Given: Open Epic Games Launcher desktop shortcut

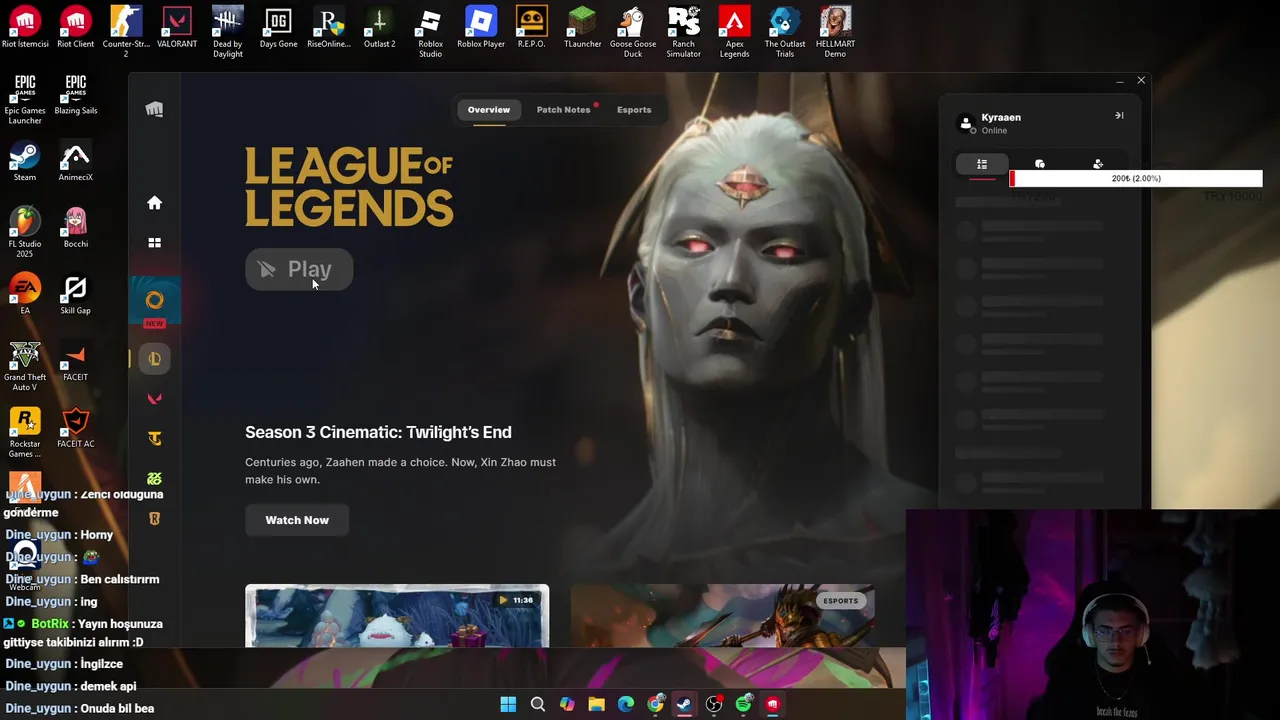Looking at the screenshot, I should pyautogui.click(x=25, y=99).
